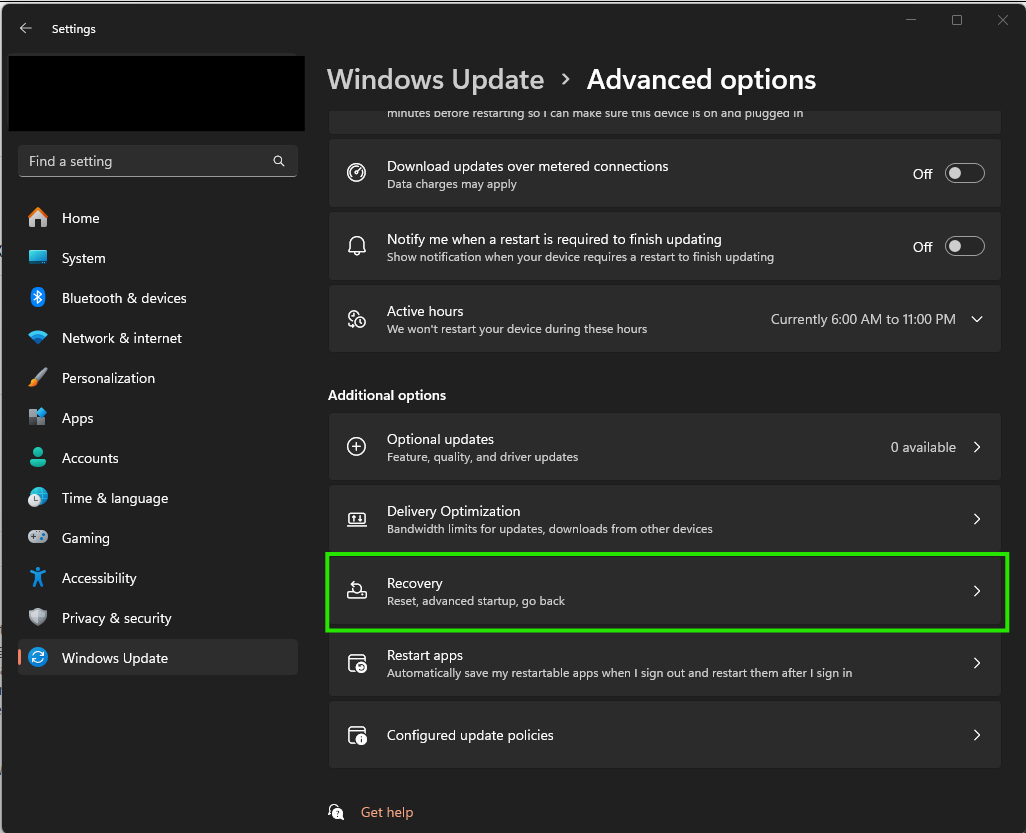Click the Home house icon
Viewport: 1026px width, 833px height.
pos(38,218)
